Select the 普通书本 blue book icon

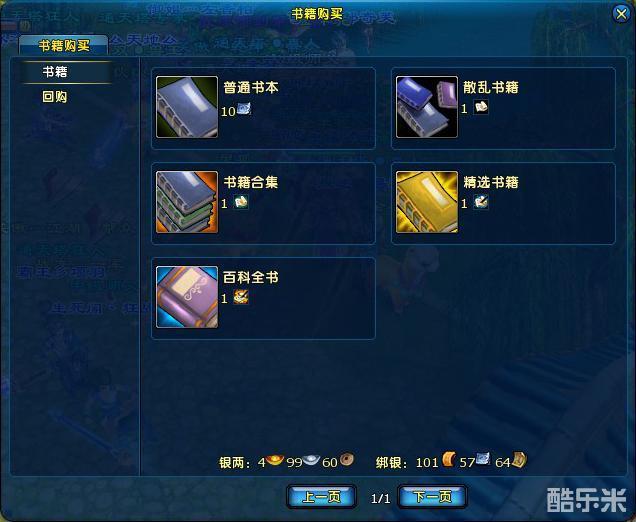tap(187, 107)
